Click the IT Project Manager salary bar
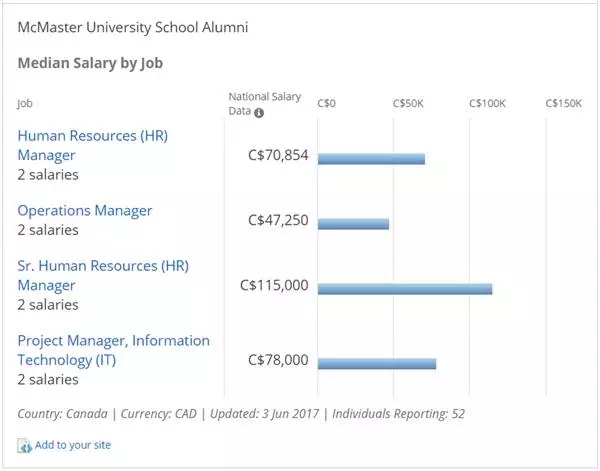The height and width of the screenshot is (471, 600). (x=377, y=363)
